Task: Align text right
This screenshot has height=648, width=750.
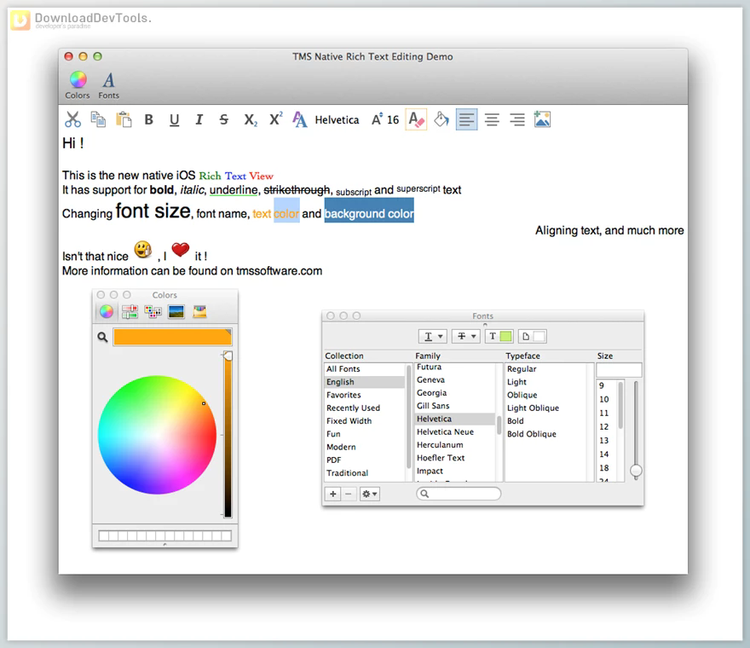Action: [x=517, y=120]
